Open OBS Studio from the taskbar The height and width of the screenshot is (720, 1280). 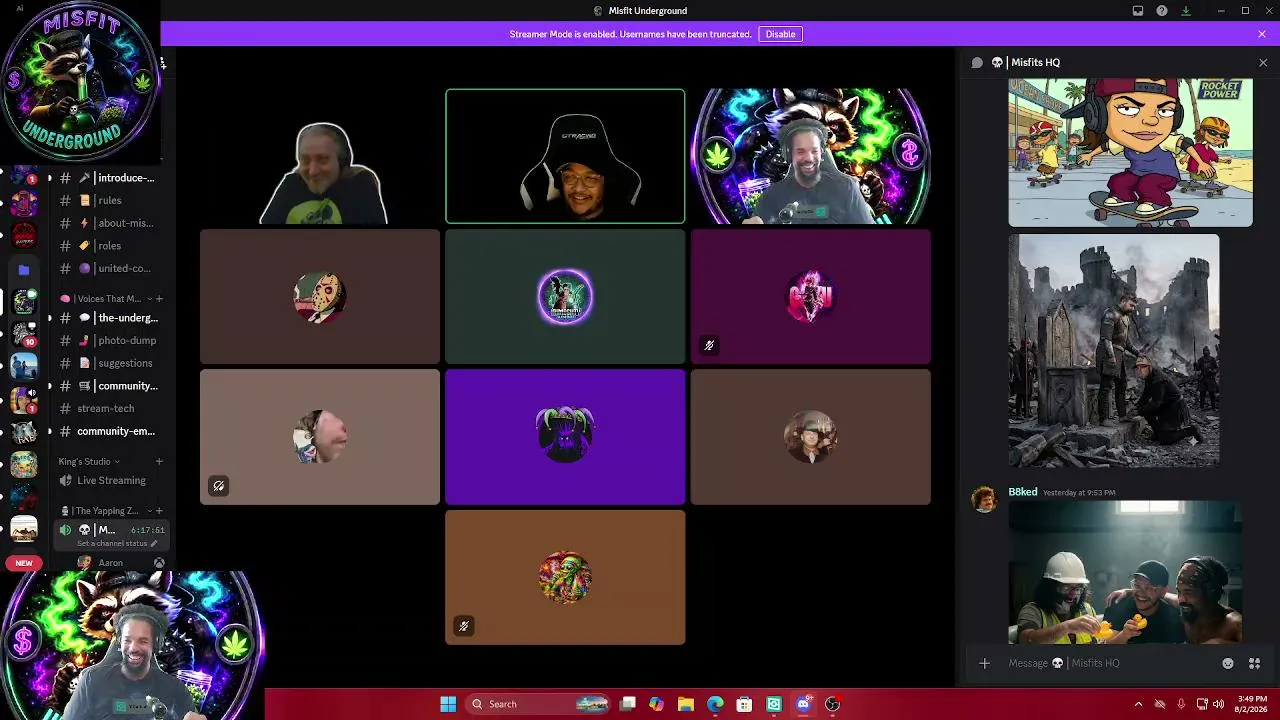832,704
